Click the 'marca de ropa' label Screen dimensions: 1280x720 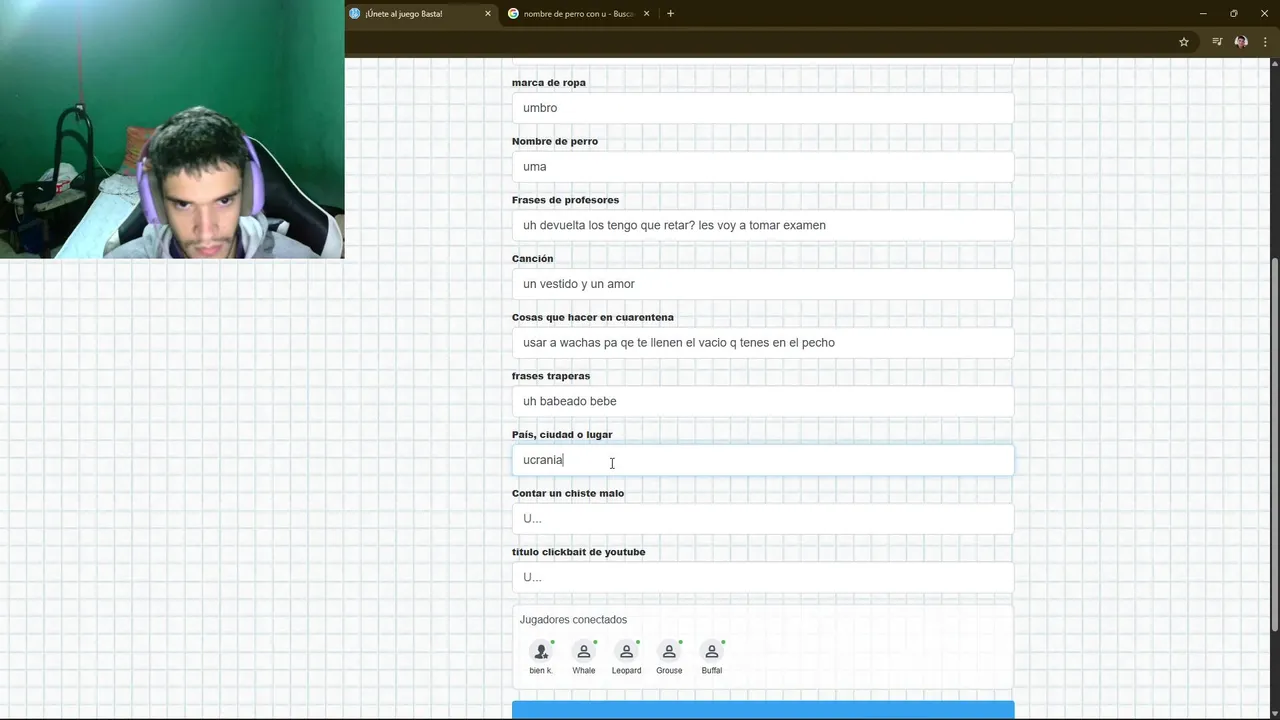(549, 82)
